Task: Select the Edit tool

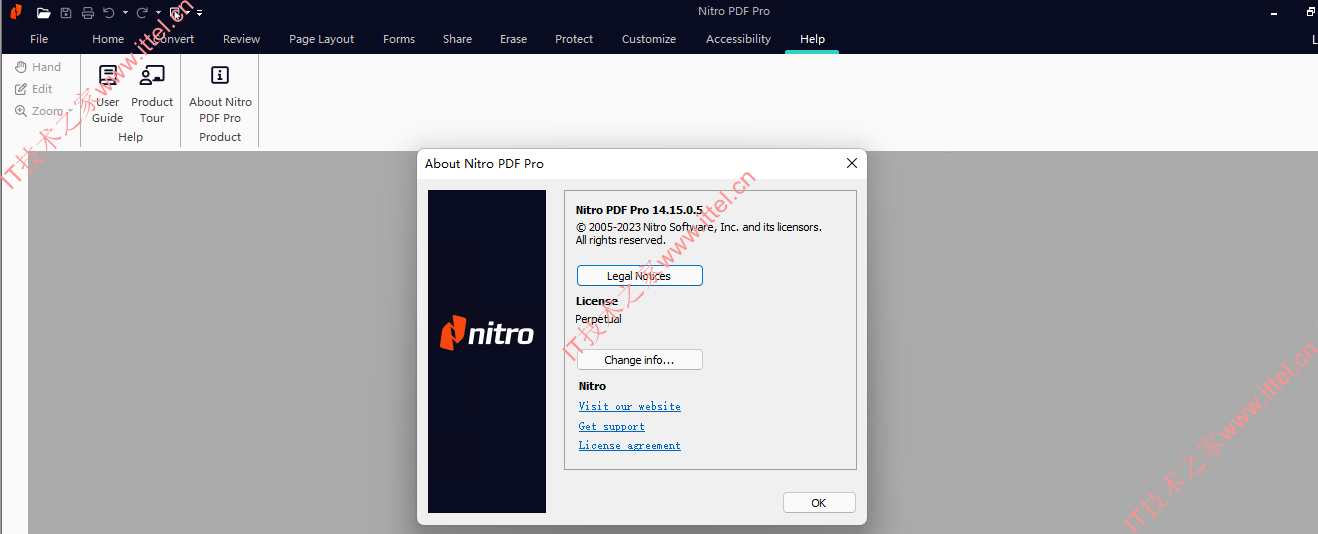Action: pyautogui.click(x=33, y=89)
